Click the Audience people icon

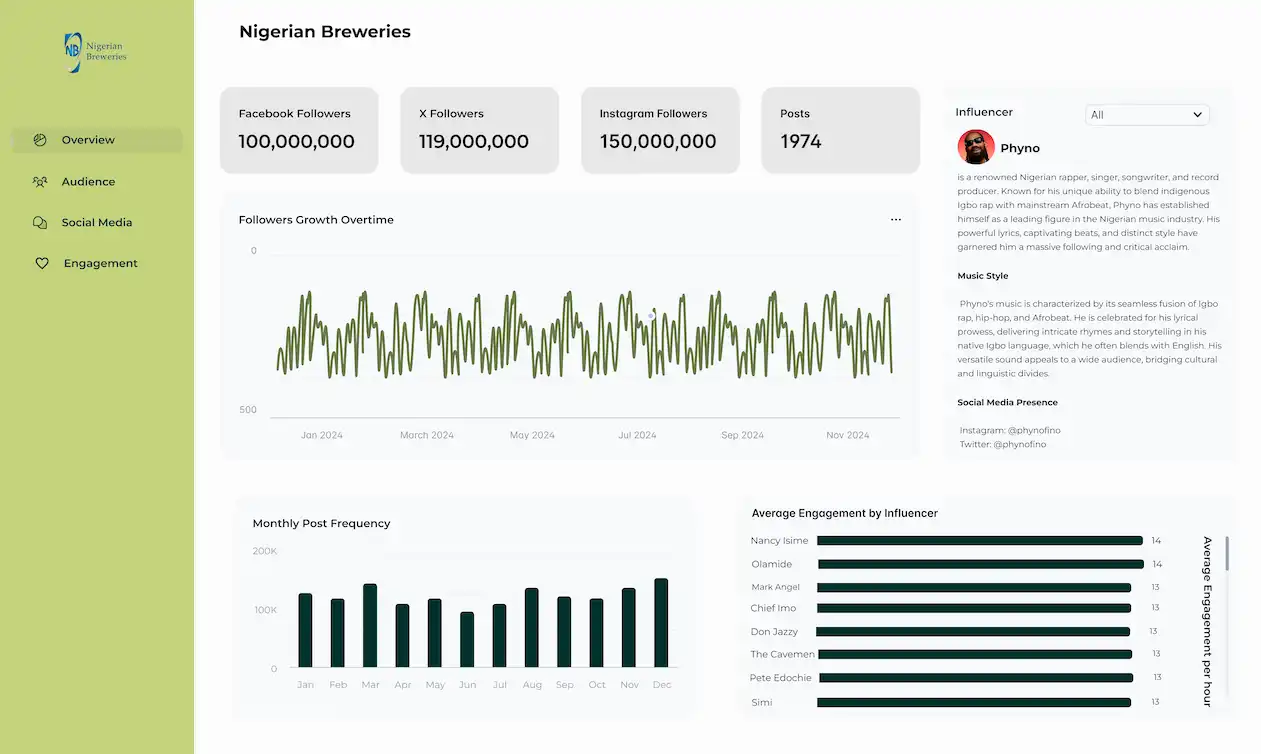(x=40, y=182)
